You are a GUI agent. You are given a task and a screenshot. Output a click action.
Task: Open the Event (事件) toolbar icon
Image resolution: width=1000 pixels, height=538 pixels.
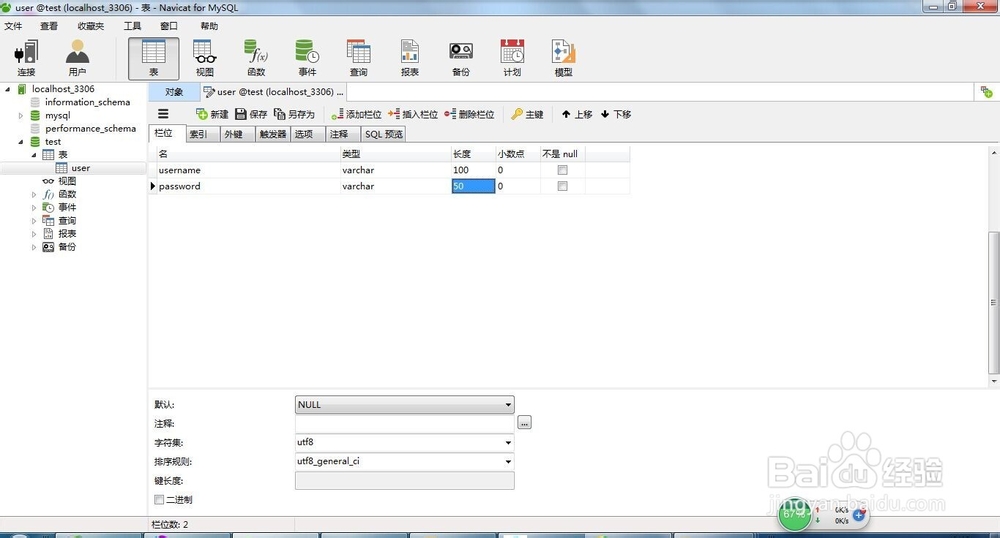[307, 59]
